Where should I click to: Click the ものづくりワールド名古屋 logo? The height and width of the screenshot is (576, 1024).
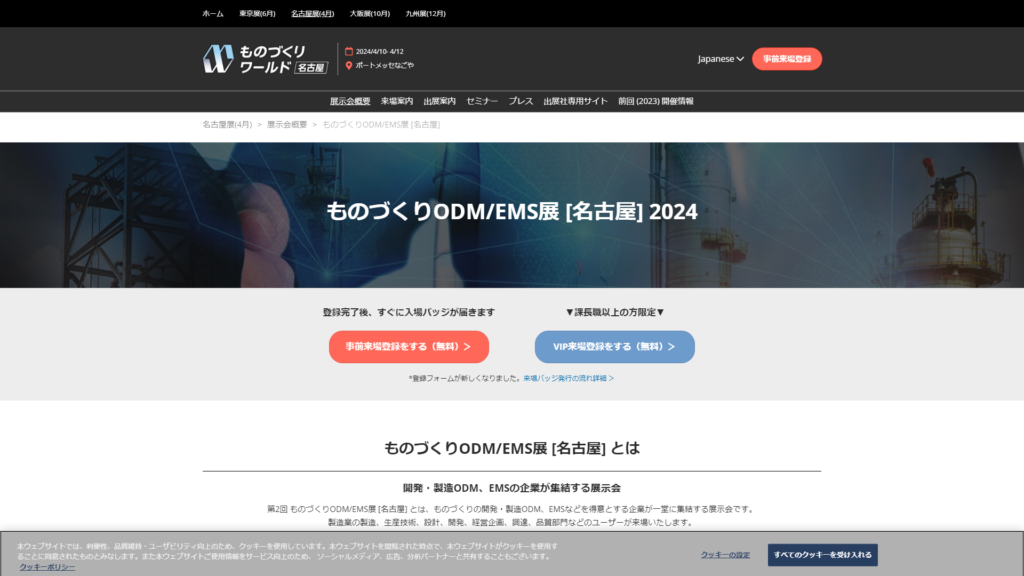click(x=265, y=59)
